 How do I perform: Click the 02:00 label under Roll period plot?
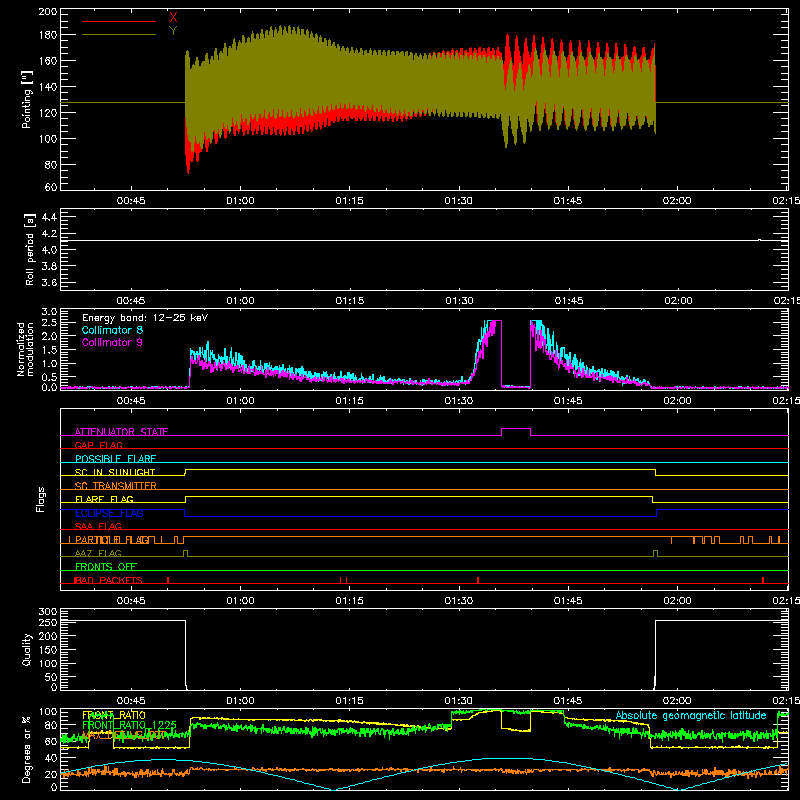(x=678, y=301)
